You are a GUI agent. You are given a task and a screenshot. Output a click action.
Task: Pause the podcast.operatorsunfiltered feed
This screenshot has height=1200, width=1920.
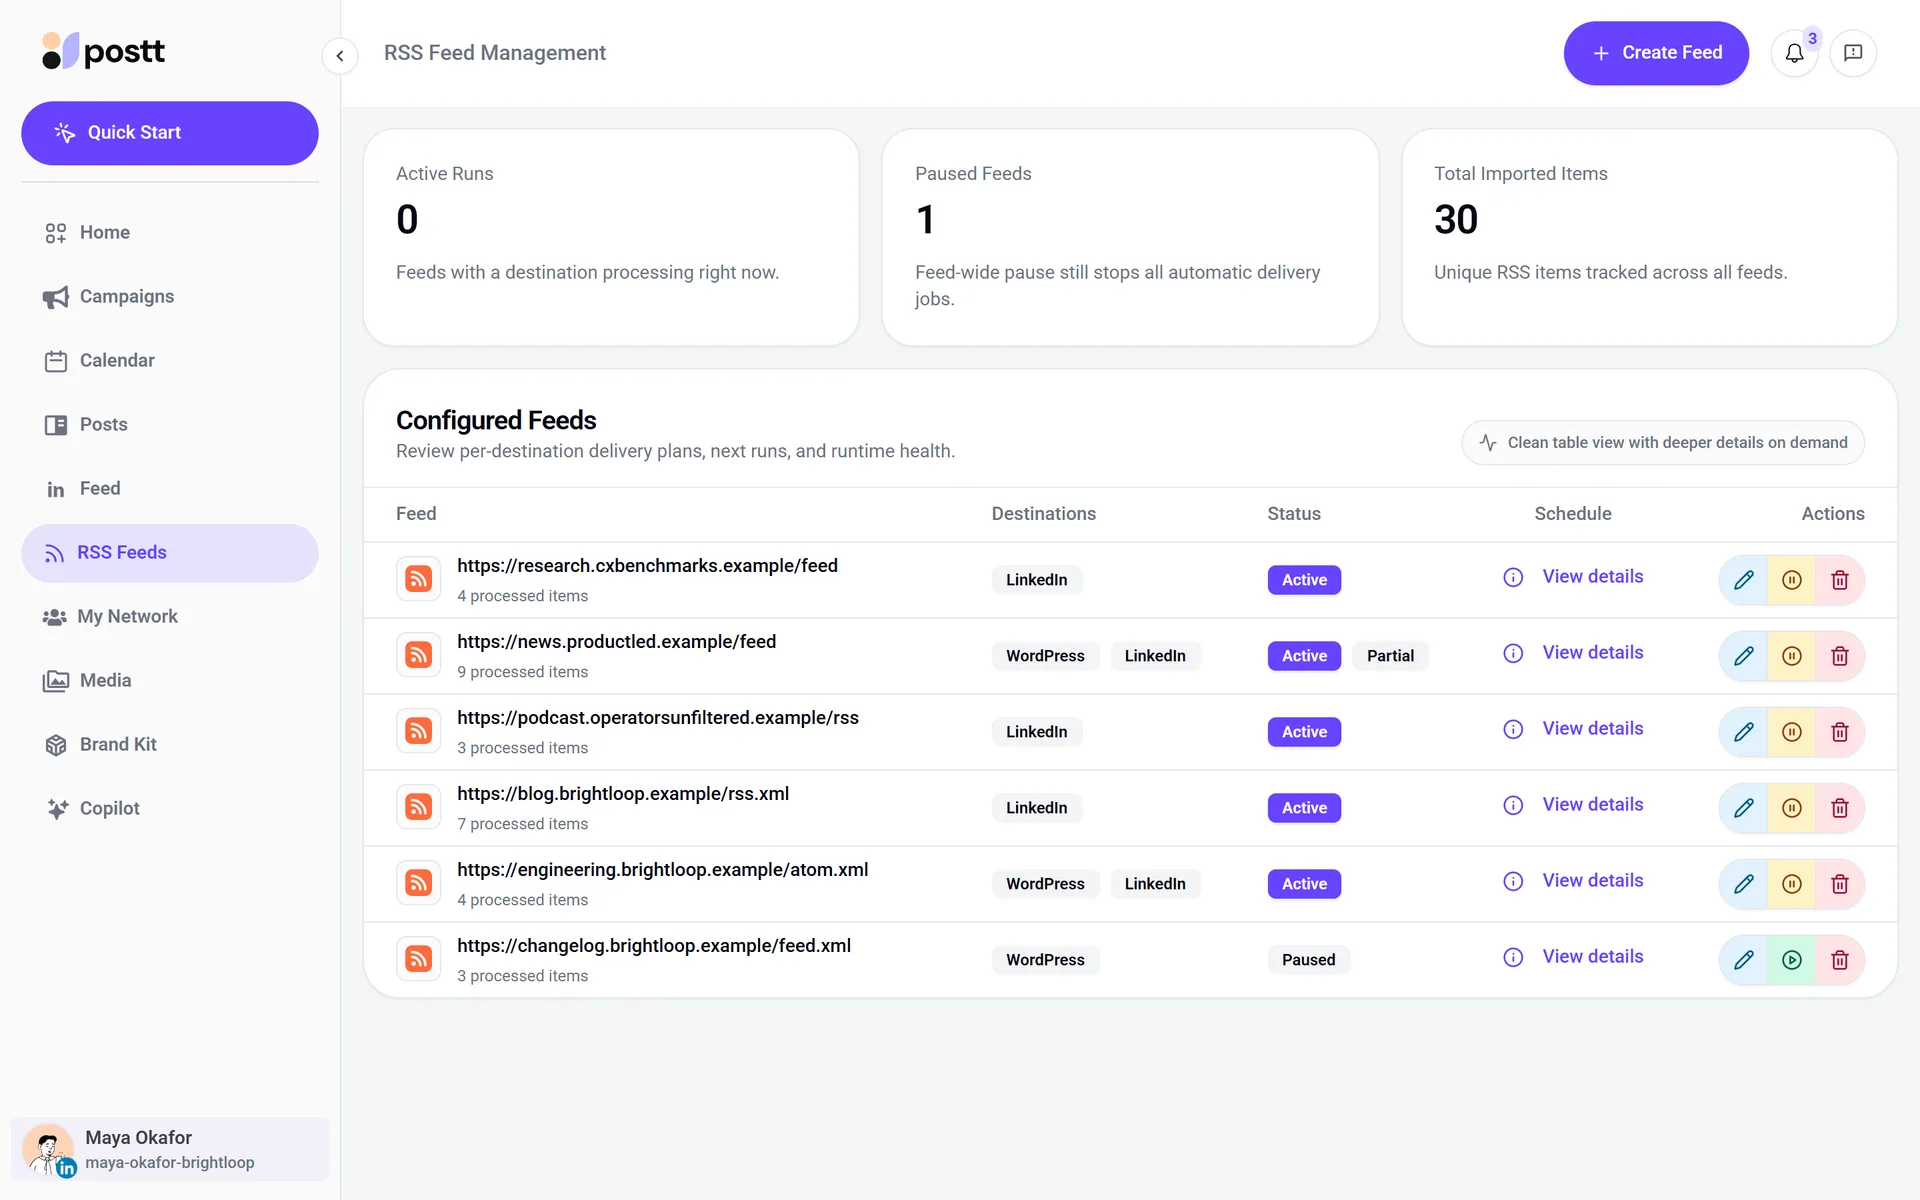1791,732
